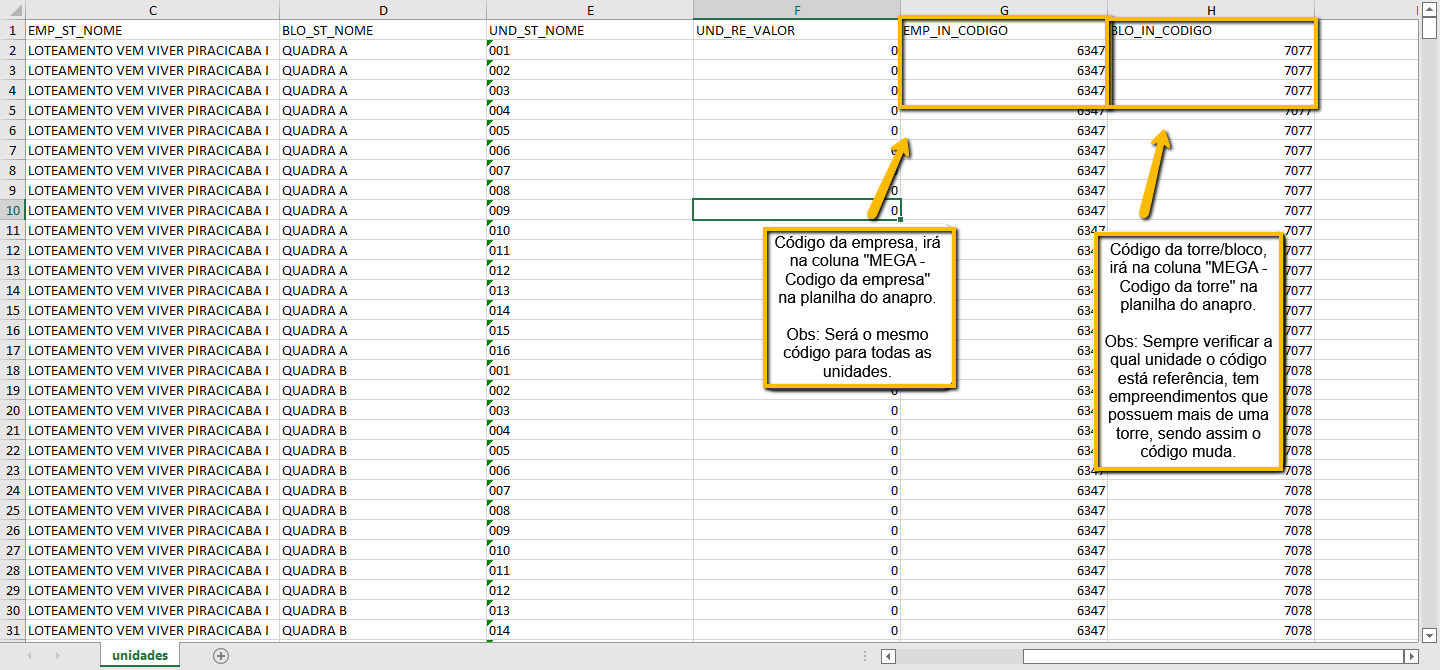Image resolution: width=1440 pixels, height=670 pixels.
Task: Select the first QUADRA B cell in row 18
Action: coord(382,370)
